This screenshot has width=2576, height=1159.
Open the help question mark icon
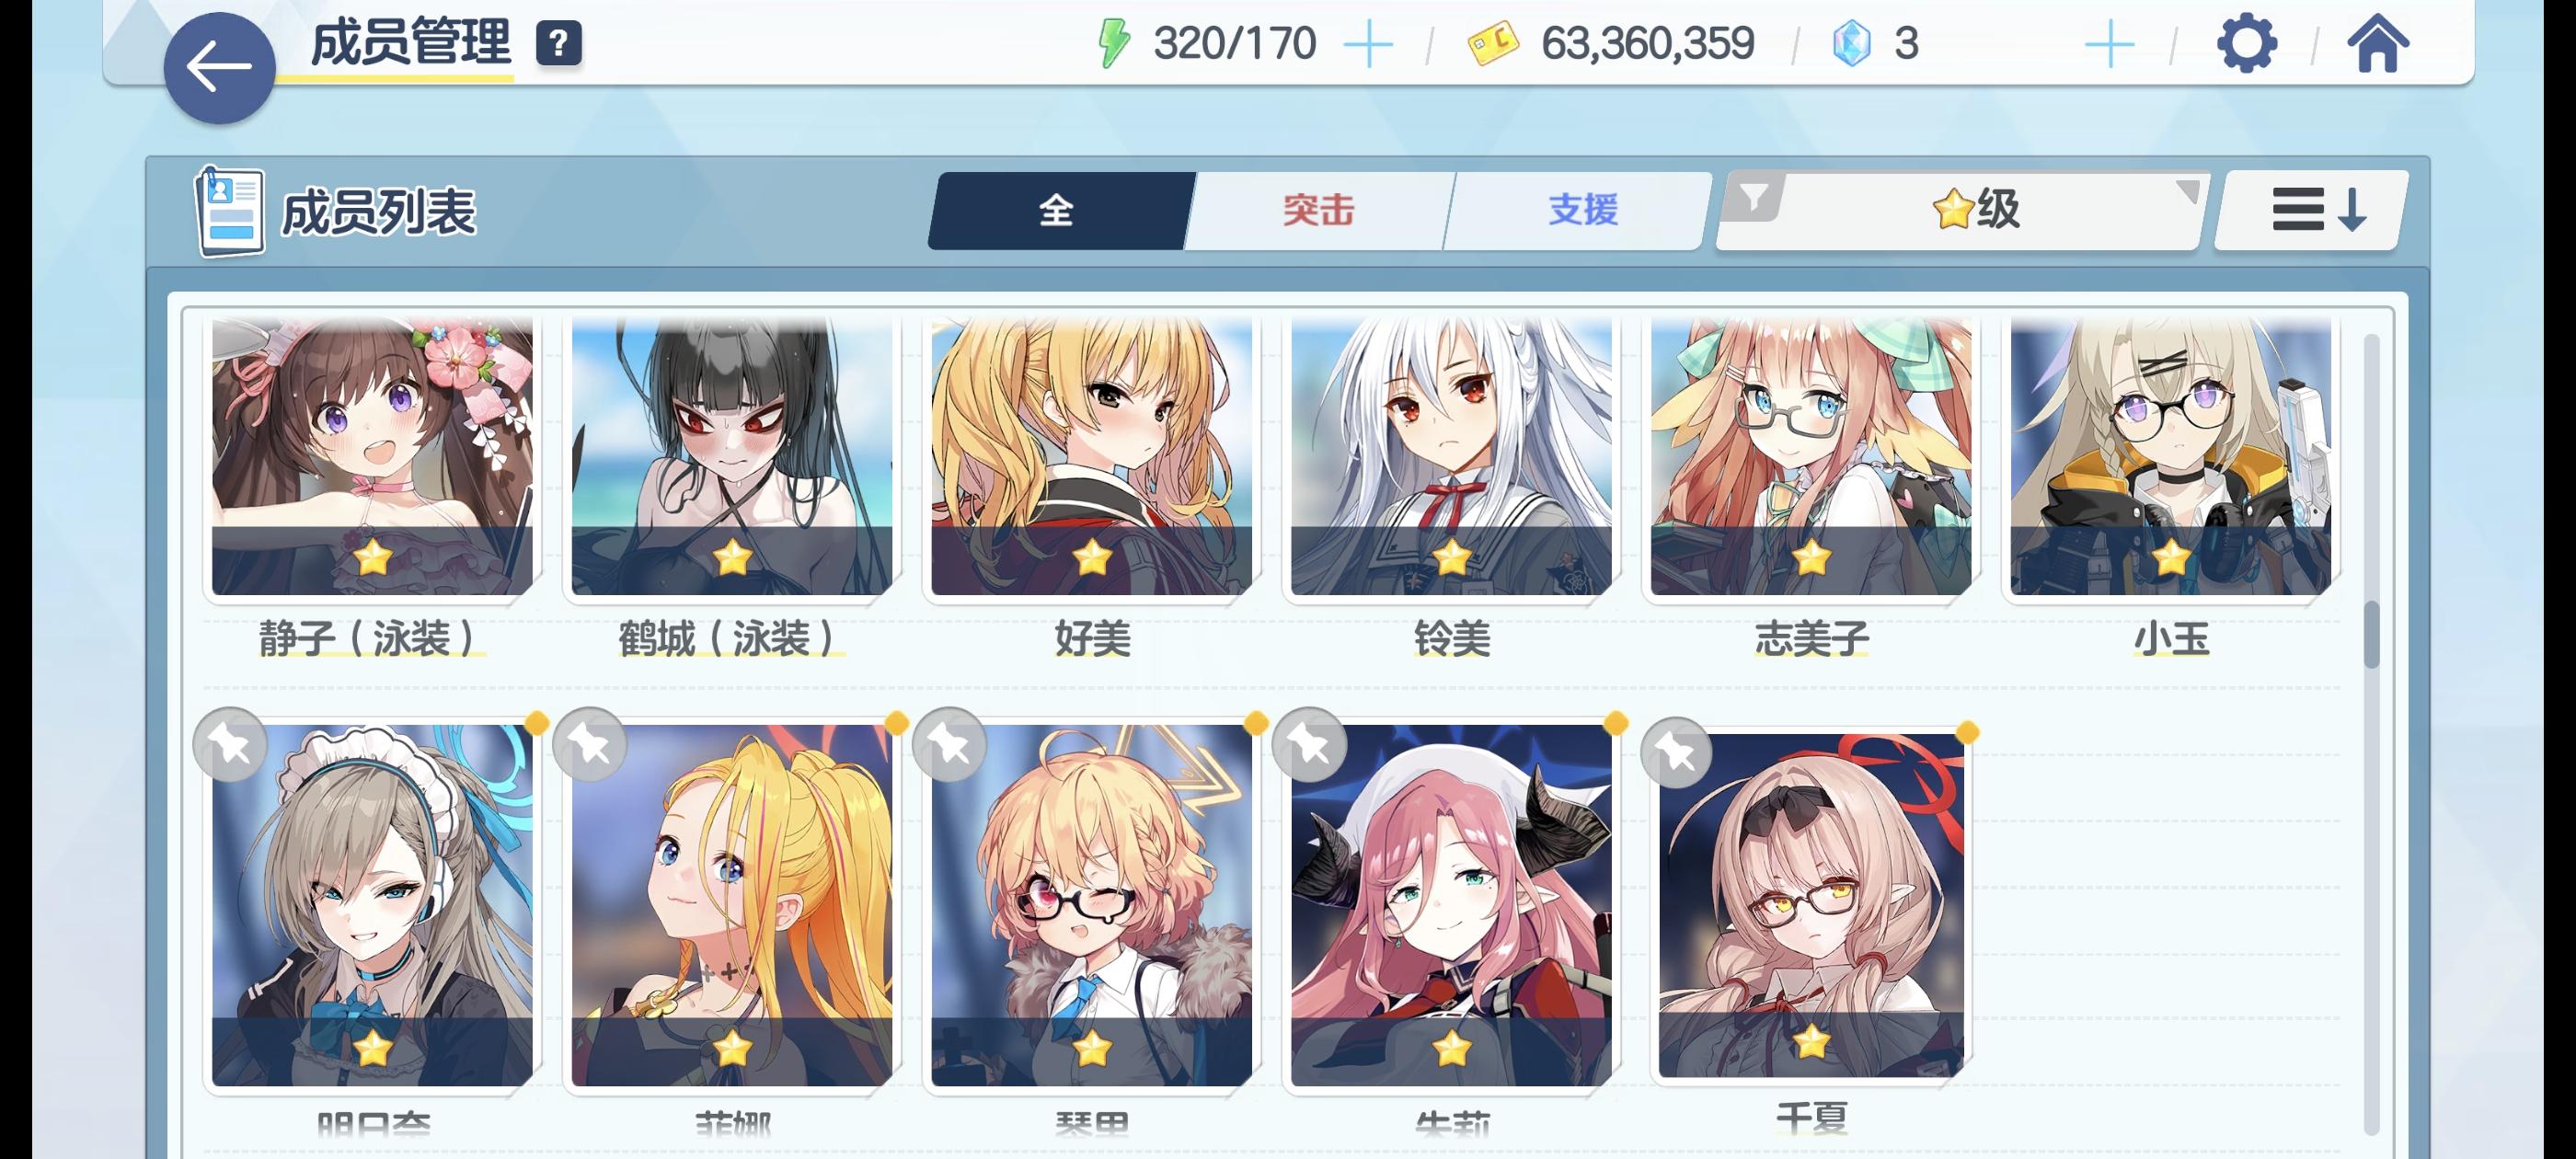[558, 44]
